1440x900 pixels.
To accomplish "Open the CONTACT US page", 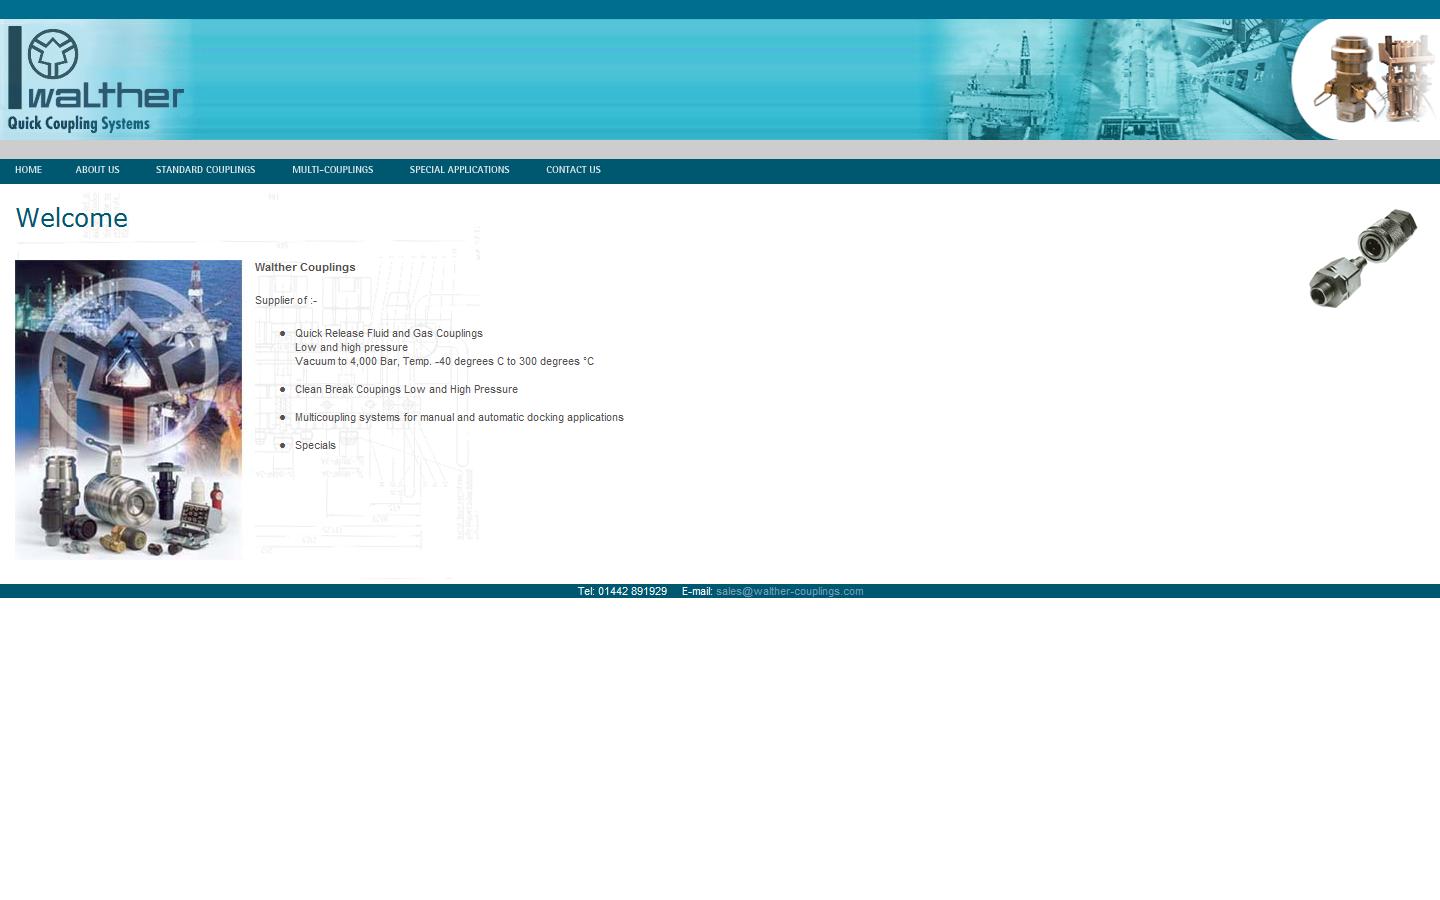I will click(x=573, y=170).
